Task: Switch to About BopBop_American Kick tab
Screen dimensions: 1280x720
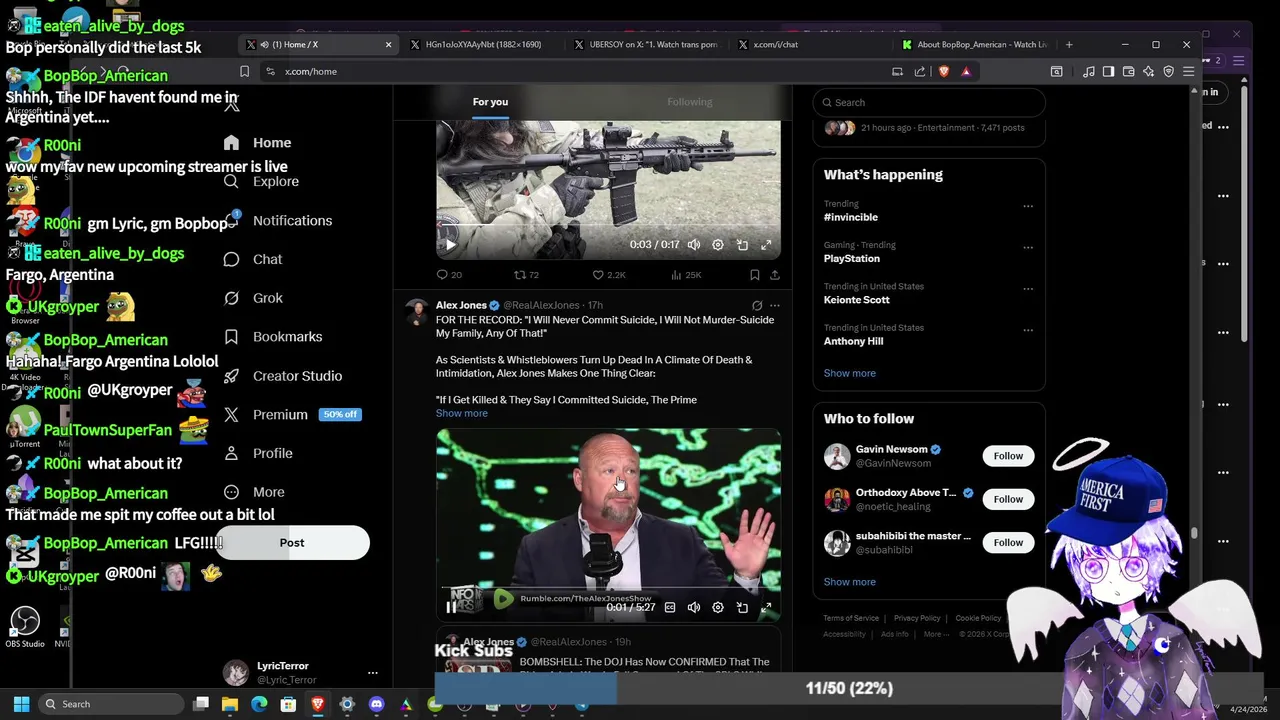Action: pyautogui.click(x=977, y=45)
